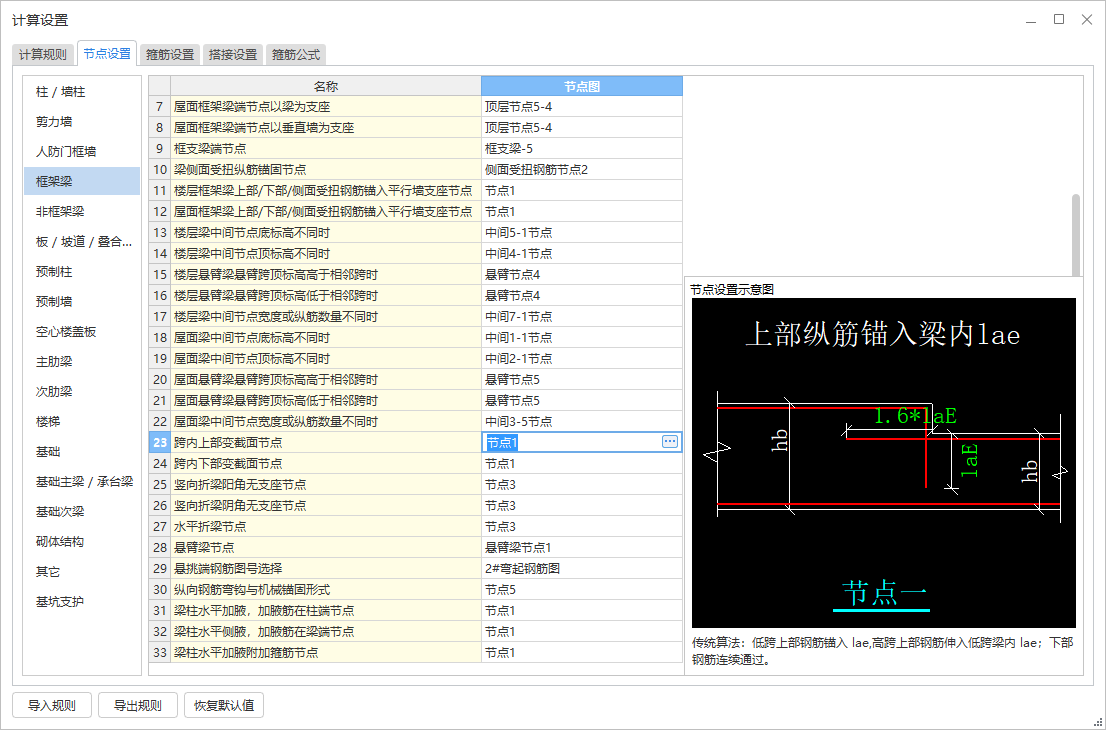The image size is (1106, 730).
Task: Open 基坑支护 category
Action: click(x=82, y=601)
